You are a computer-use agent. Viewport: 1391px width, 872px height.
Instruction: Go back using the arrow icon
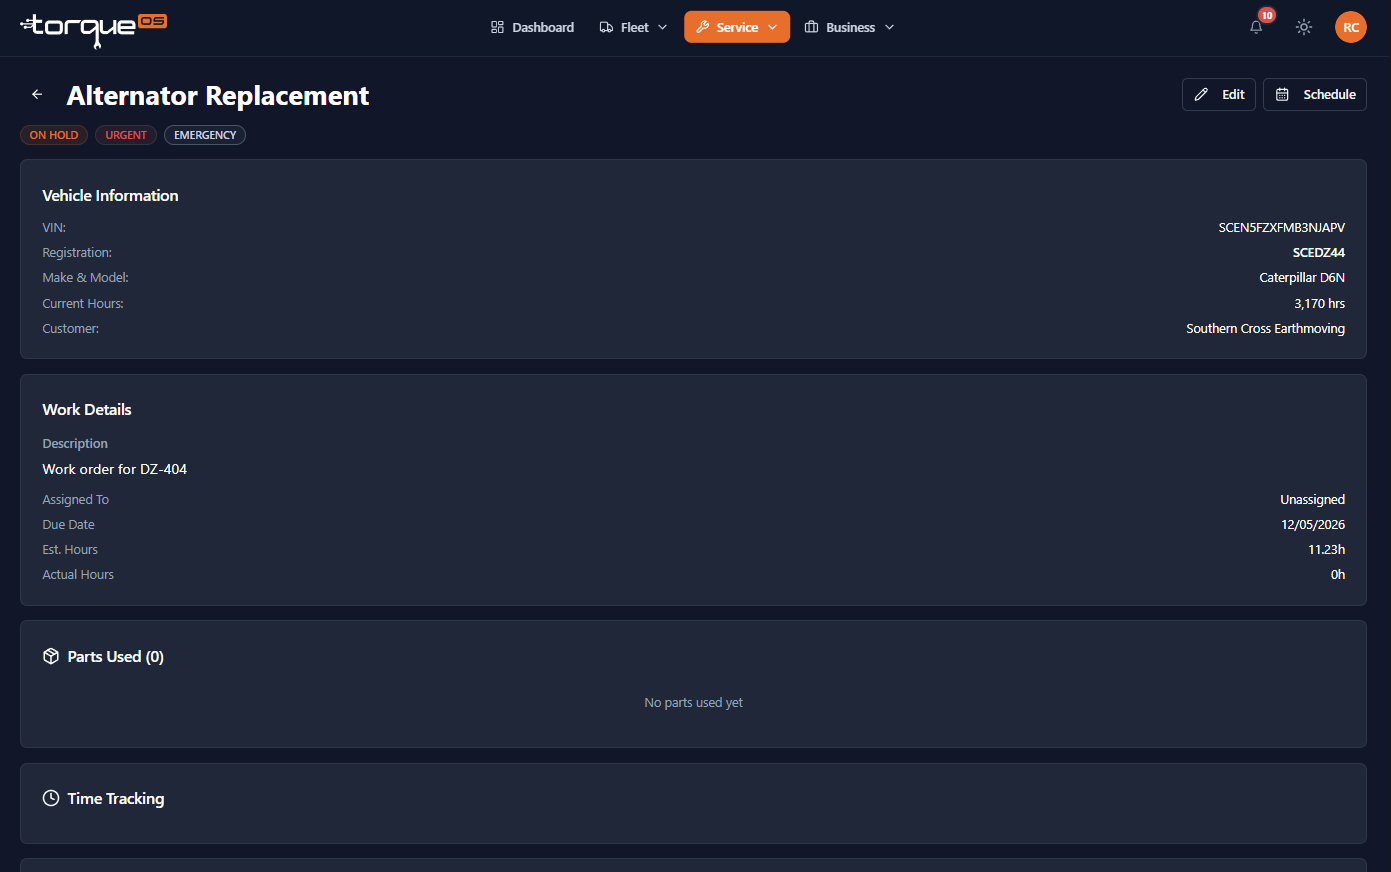point(37,94)
